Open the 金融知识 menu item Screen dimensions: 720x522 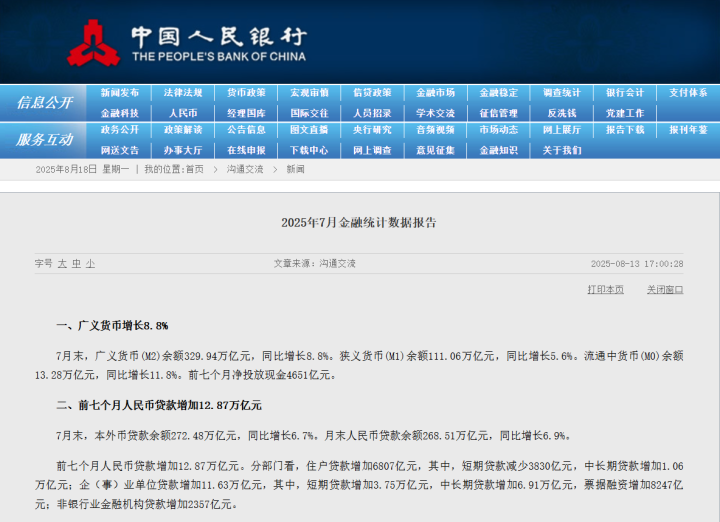(x=499, y=150)
